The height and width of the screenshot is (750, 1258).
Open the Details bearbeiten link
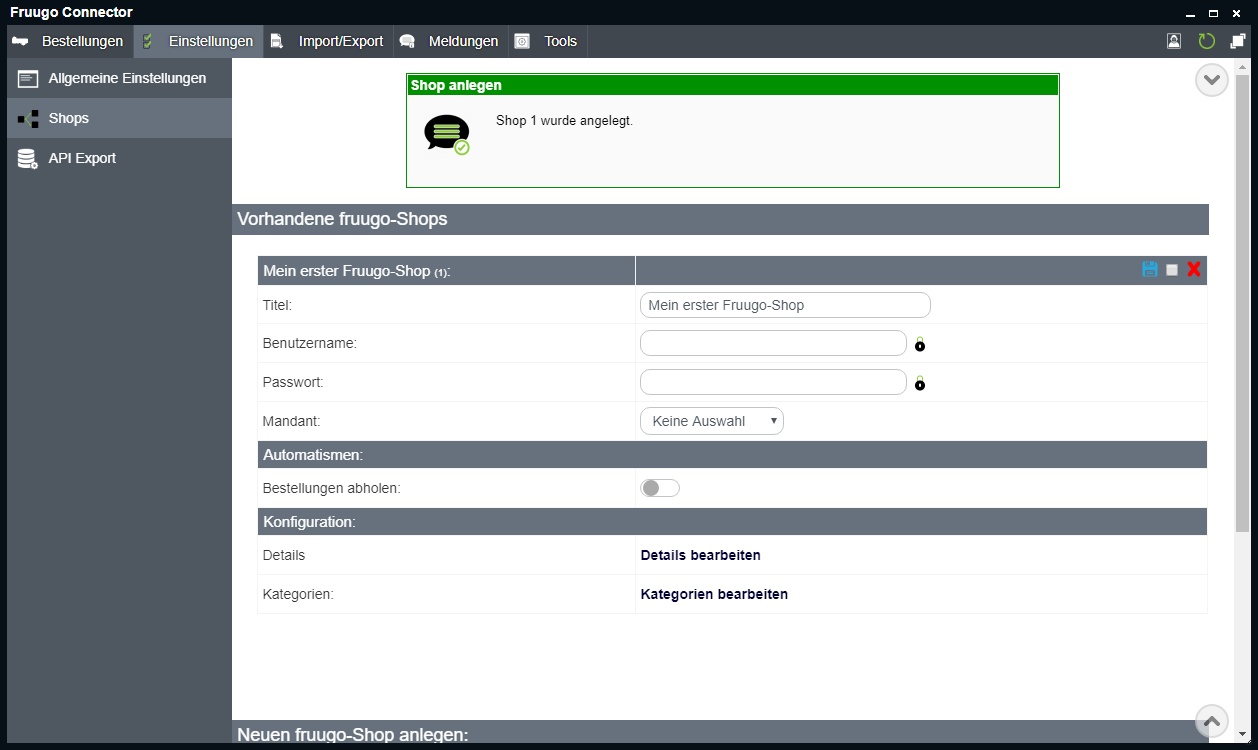click(700, 555)
